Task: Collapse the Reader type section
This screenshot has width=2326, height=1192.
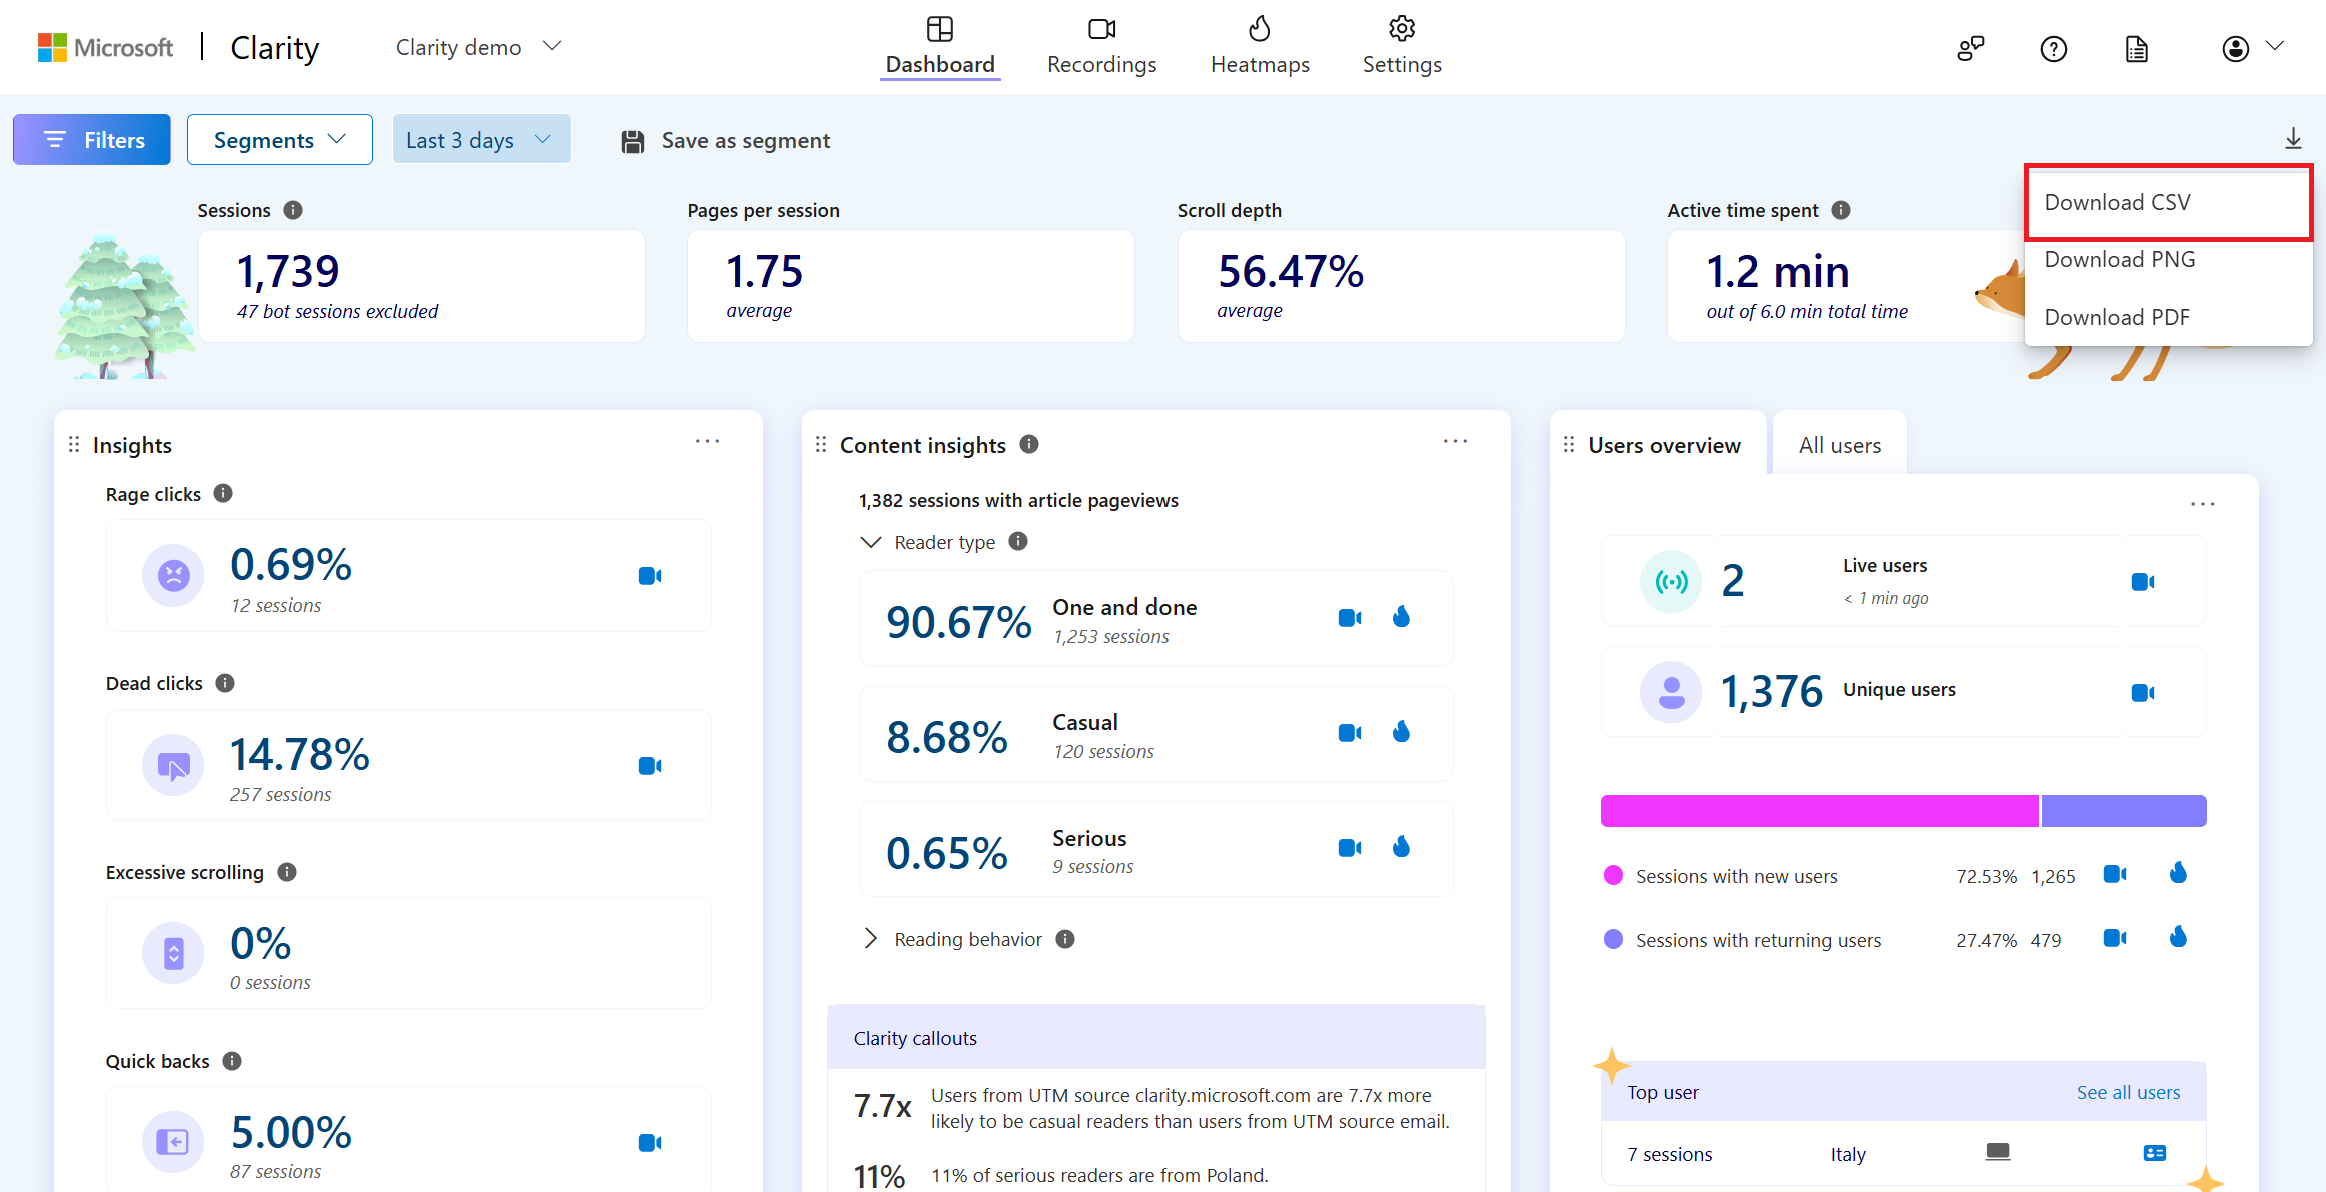Action: coord(868,543)
